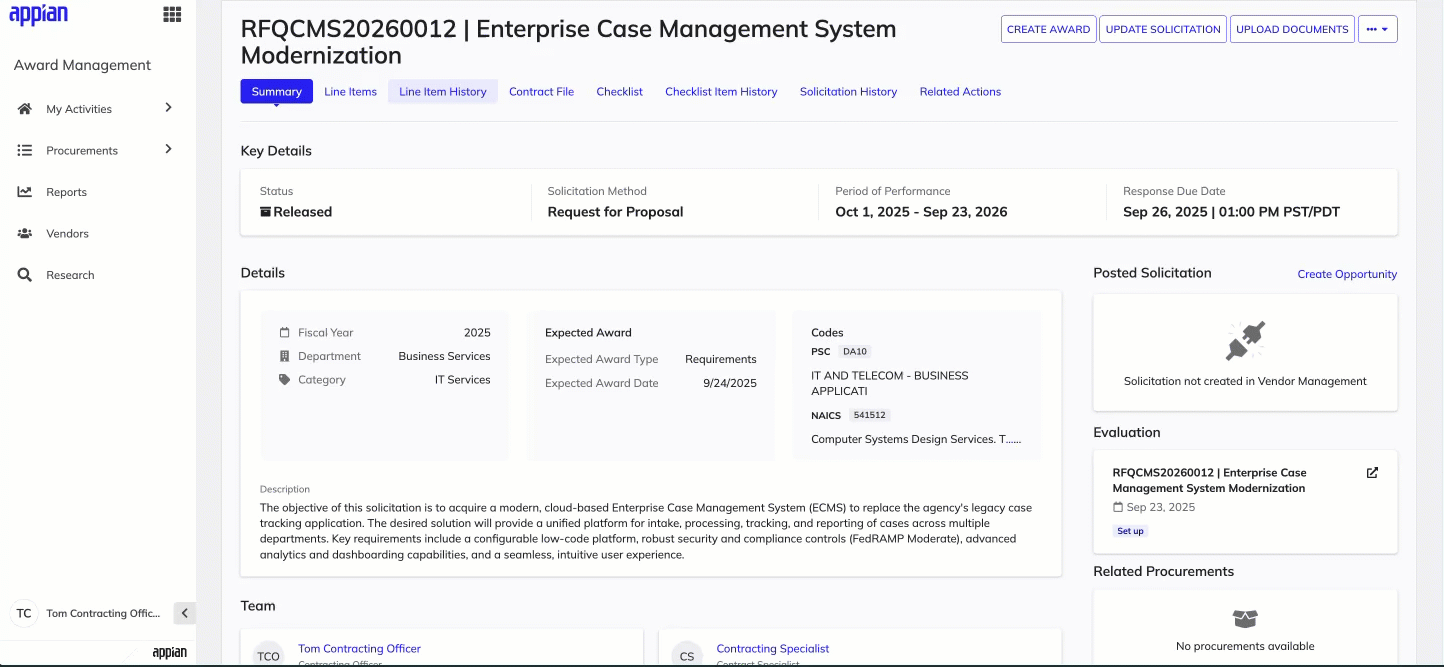
Task: Click the Set up status badge
Action: point(1130,531)
